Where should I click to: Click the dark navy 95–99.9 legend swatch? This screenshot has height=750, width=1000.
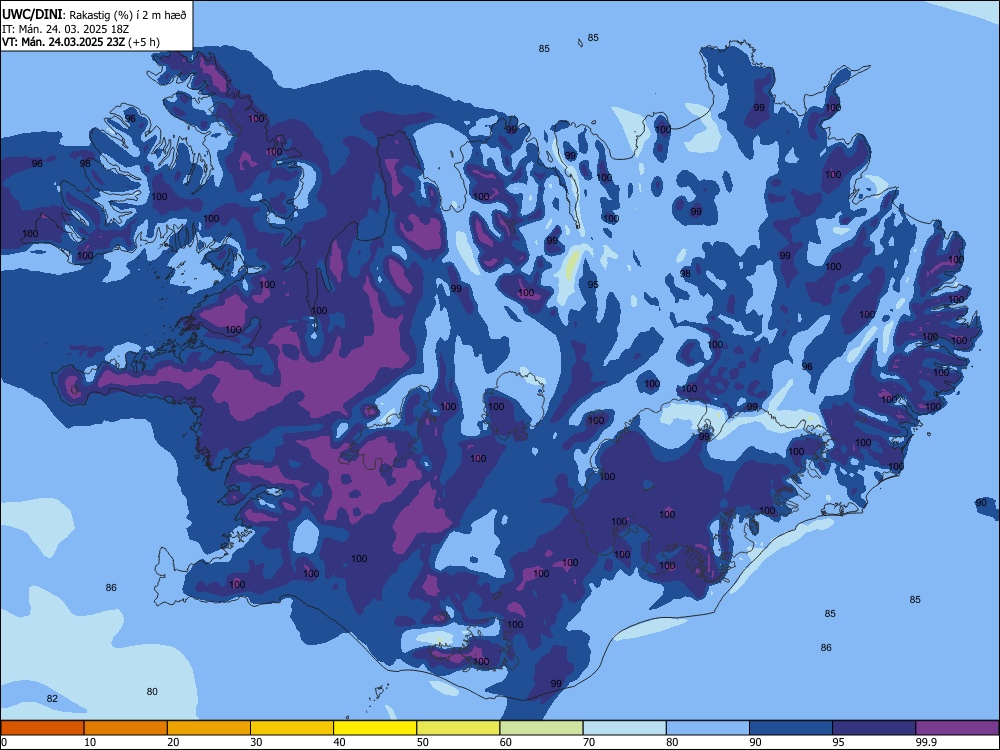pyautogui.click(x=874, y=728)
